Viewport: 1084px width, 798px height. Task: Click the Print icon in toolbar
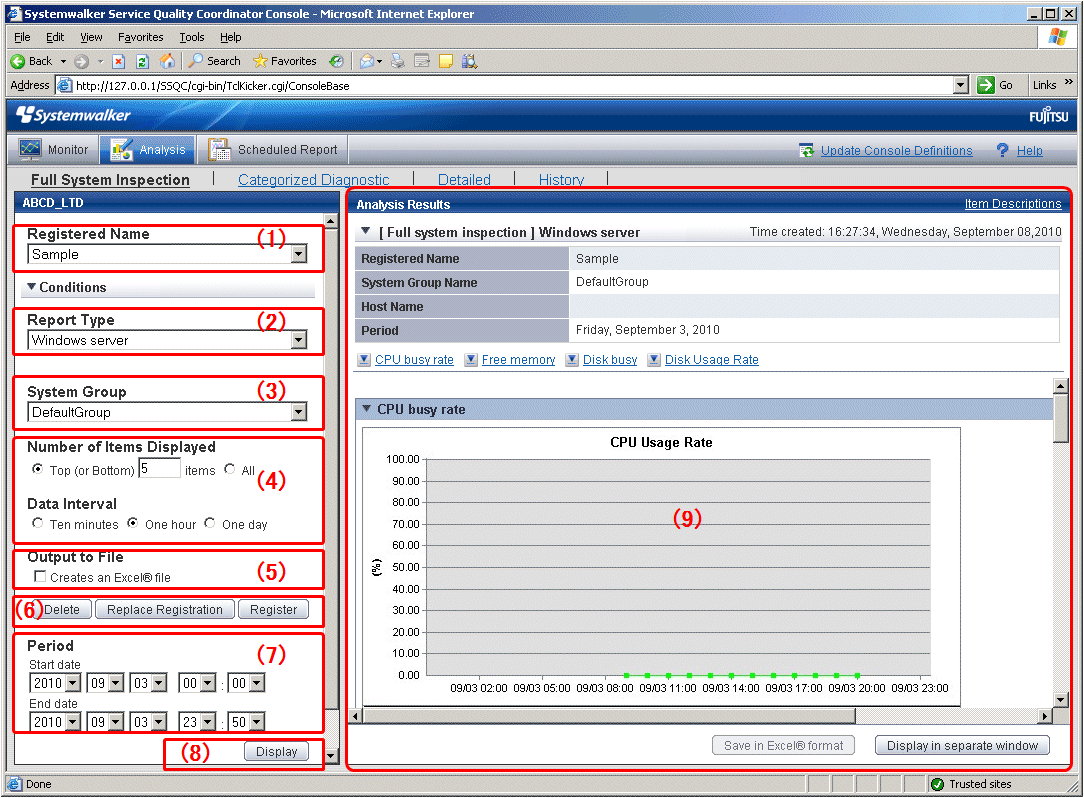[x=398, y=61]
